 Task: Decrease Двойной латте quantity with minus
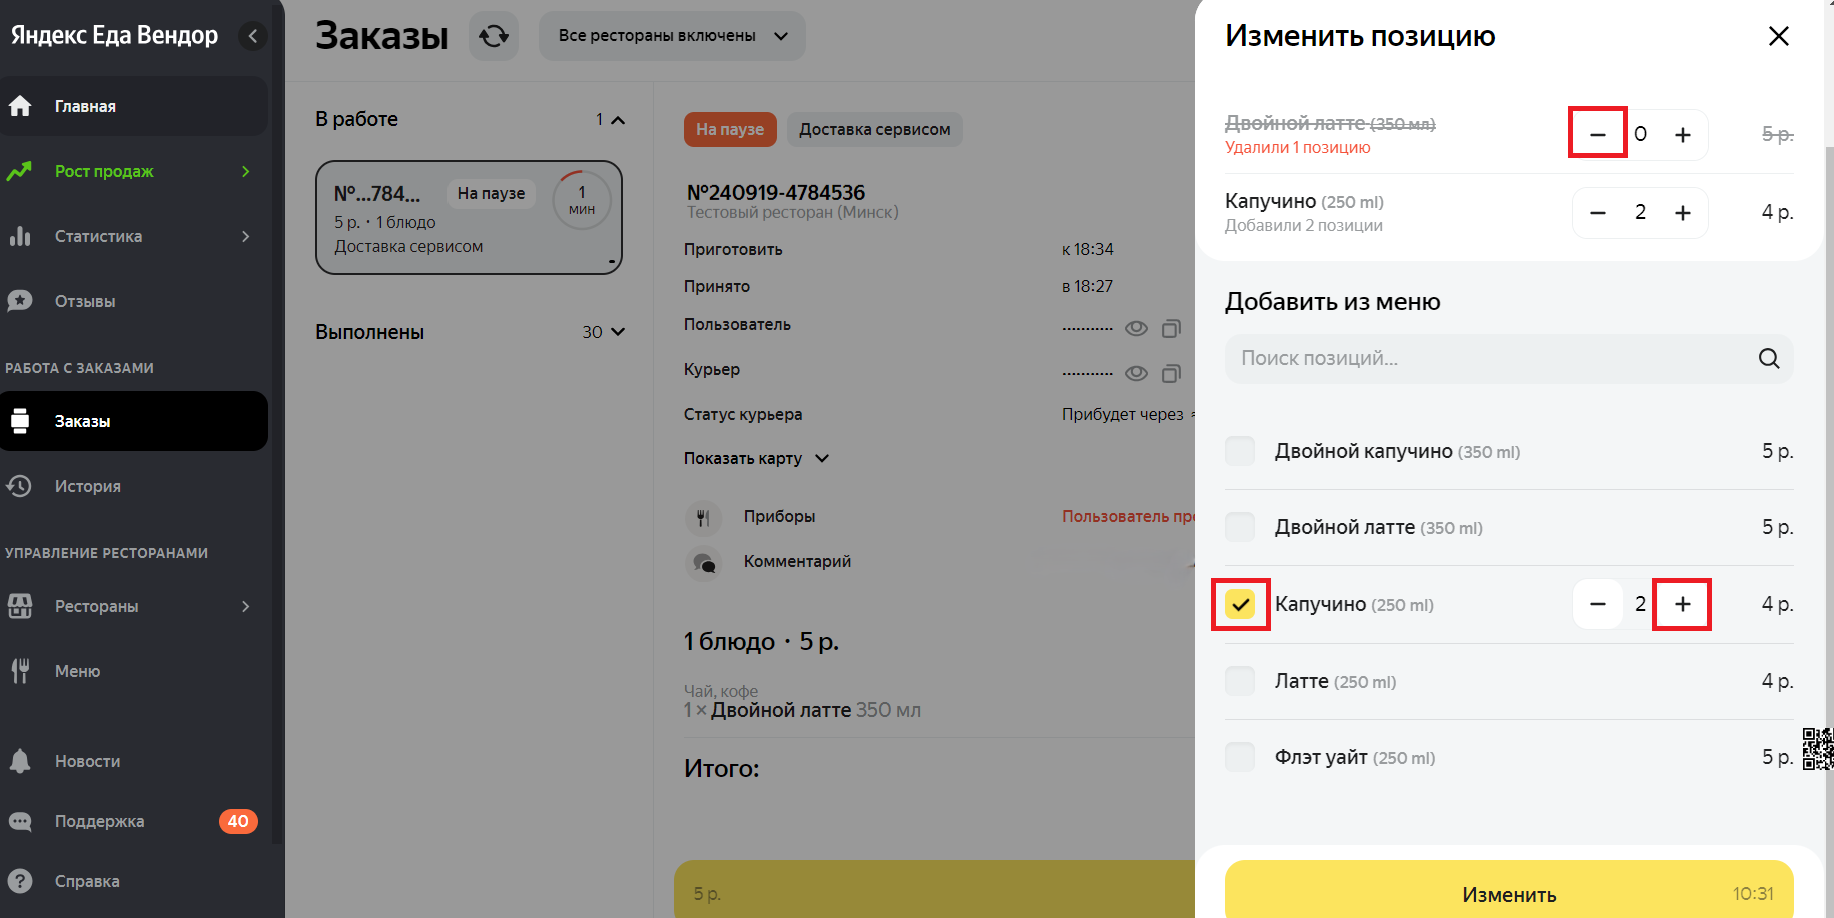click(x=1598, y=134)
